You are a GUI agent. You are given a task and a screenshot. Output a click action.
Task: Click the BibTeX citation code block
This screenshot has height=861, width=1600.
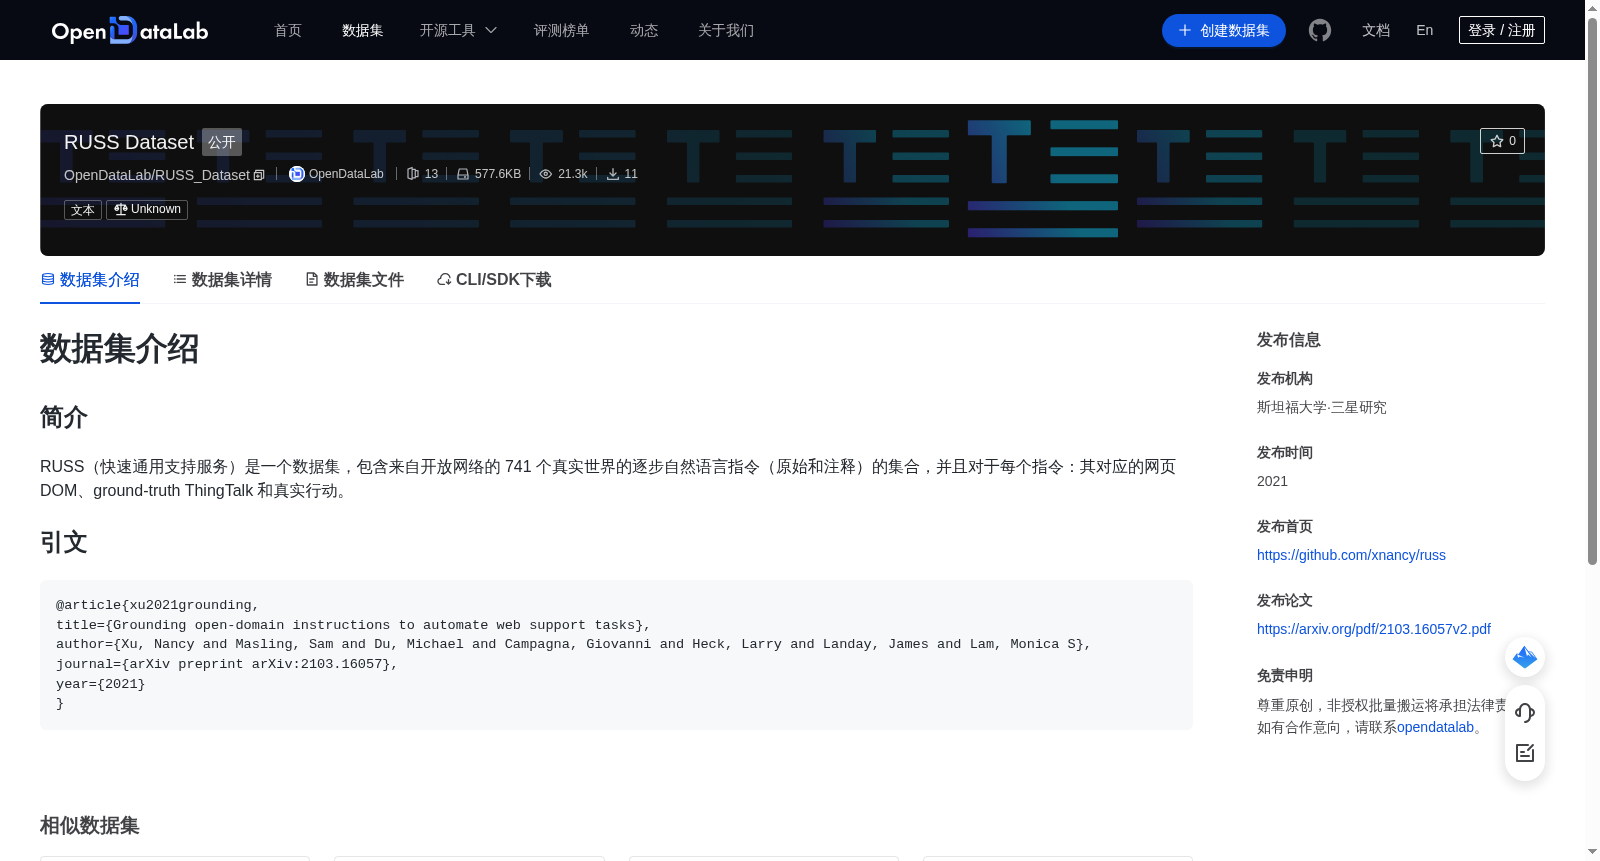tap(616, 655)
